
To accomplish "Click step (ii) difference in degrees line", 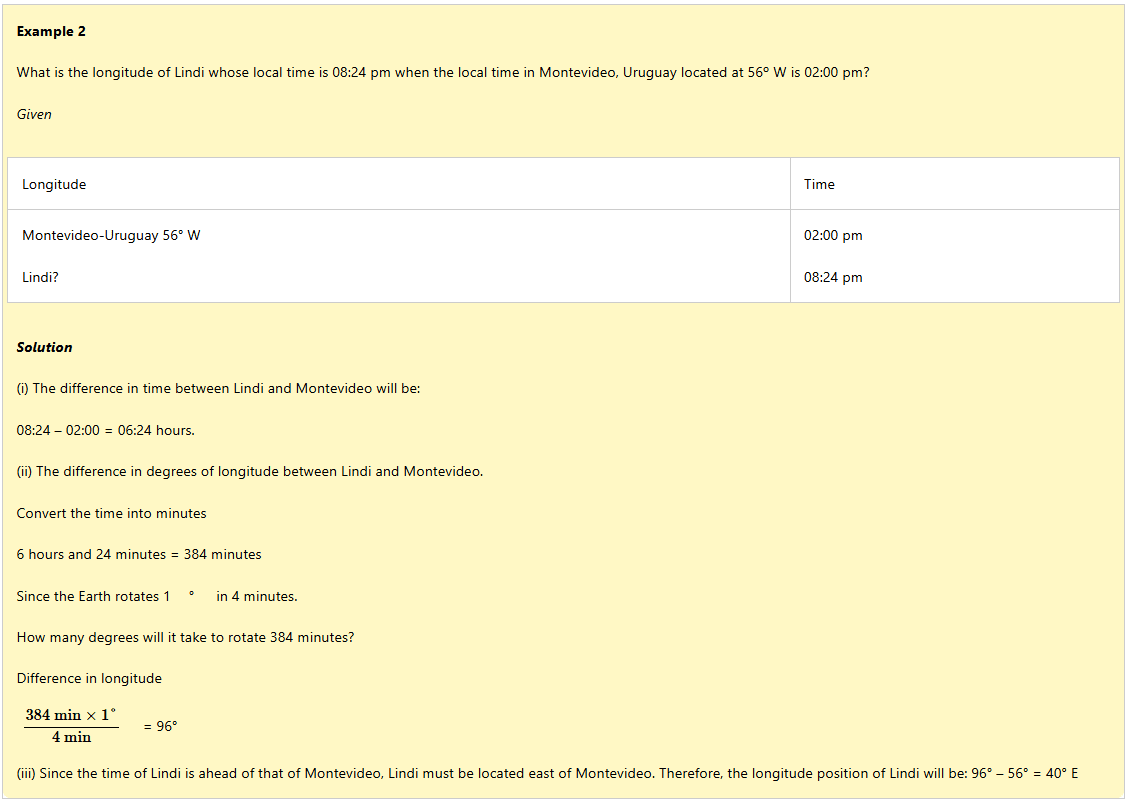I will coord(249,471).
